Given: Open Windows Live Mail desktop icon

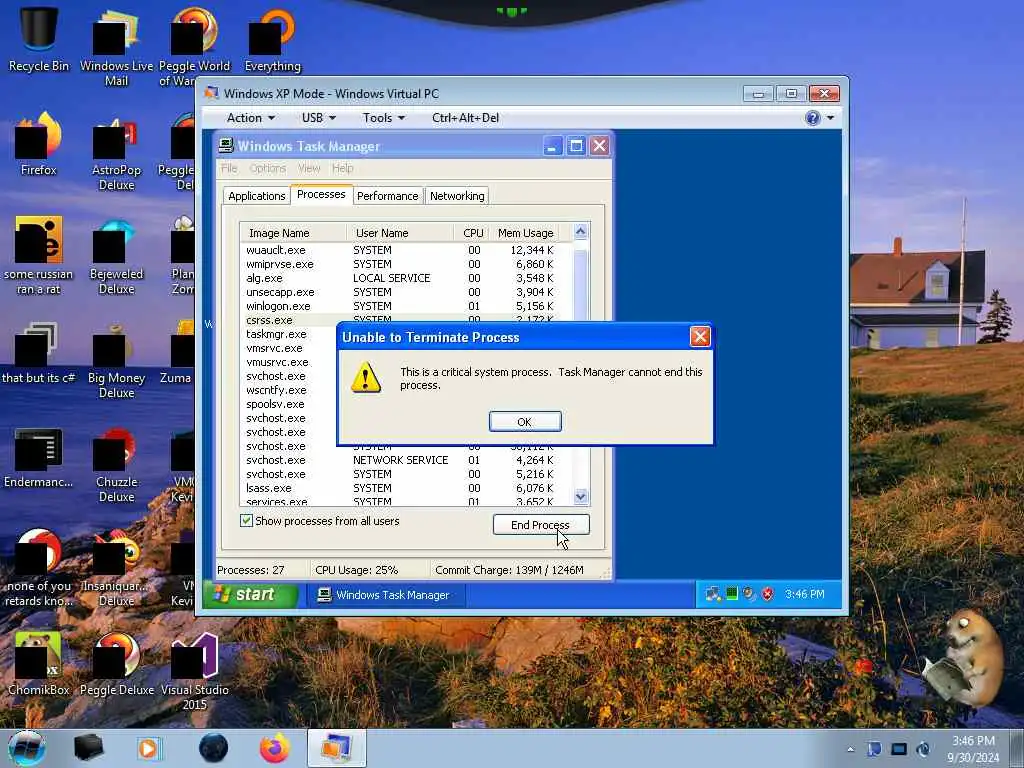Looking at the screenshot, I should click(116, 47).
